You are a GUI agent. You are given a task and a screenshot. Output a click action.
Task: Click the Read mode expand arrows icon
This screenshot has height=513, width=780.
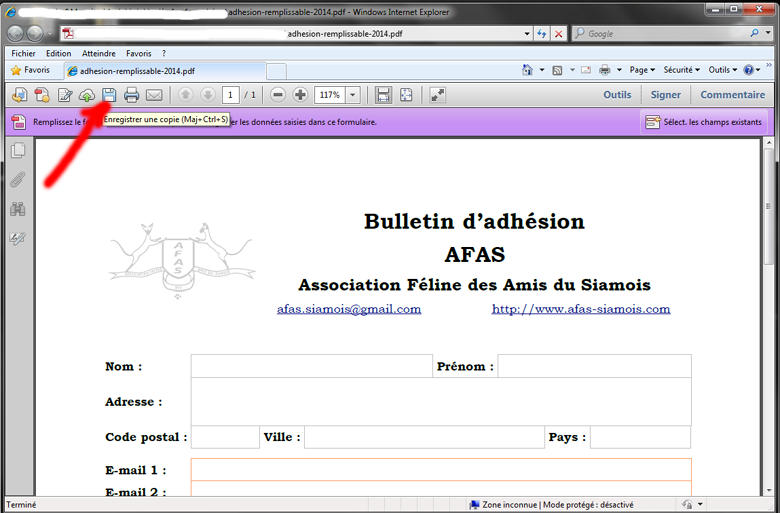437,95
